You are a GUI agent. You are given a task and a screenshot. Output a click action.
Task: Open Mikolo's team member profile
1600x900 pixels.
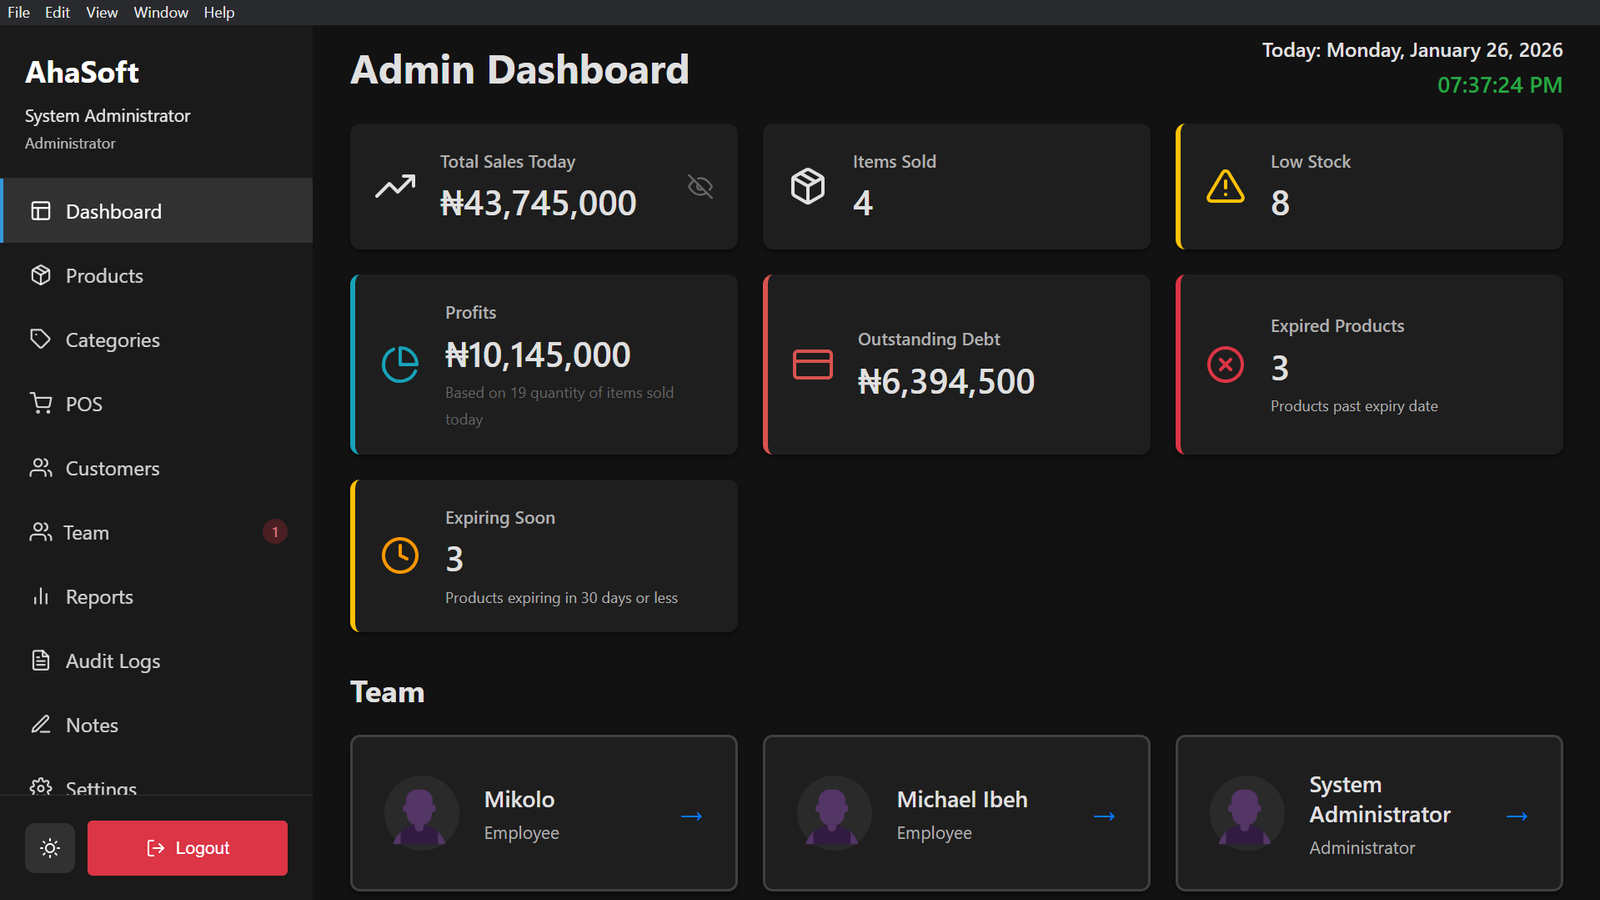coord(691,815)
